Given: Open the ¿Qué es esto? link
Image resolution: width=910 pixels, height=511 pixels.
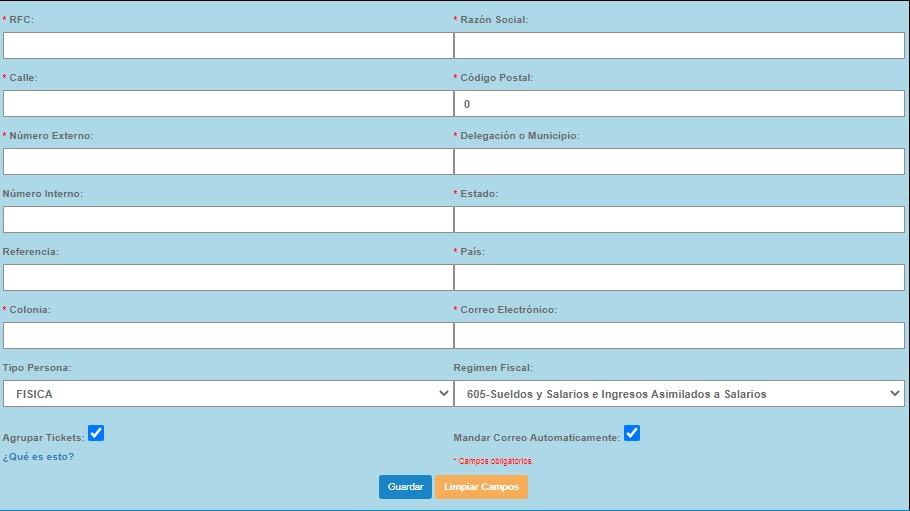Looking at the screenshot, I should pyautogui.click(x=38, y=457).
